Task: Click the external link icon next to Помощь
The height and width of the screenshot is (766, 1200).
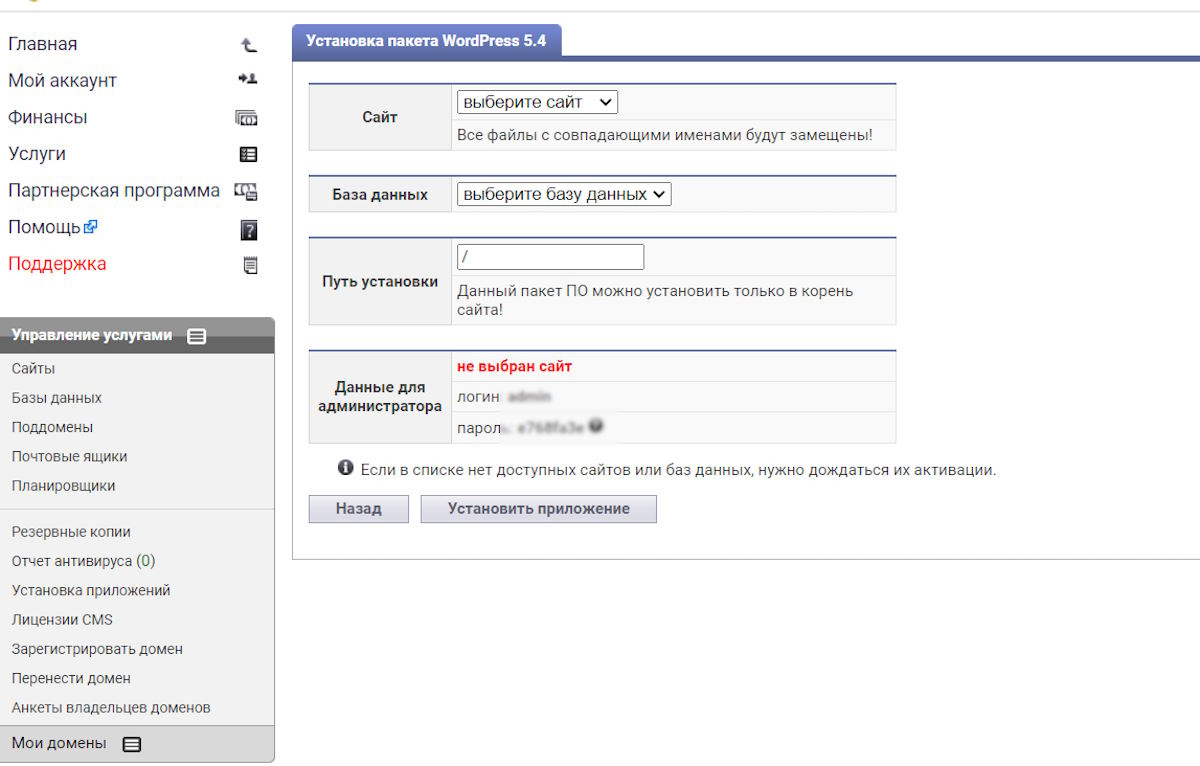Action: tap(91, 227)
